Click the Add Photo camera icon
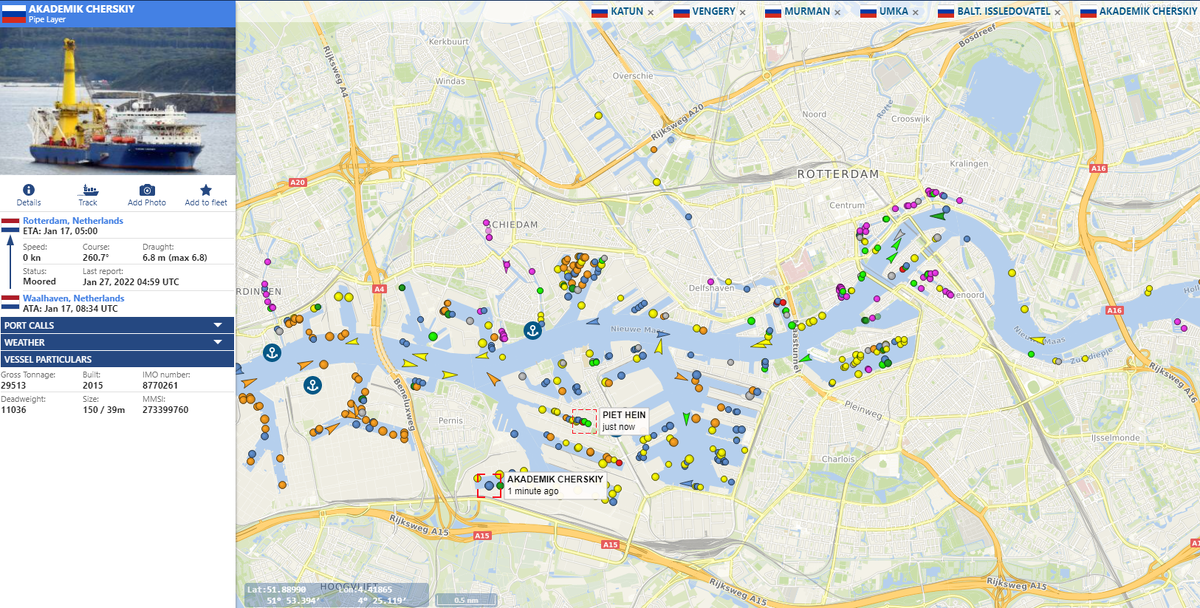1200x608 pixels. [x=147, y=189]
